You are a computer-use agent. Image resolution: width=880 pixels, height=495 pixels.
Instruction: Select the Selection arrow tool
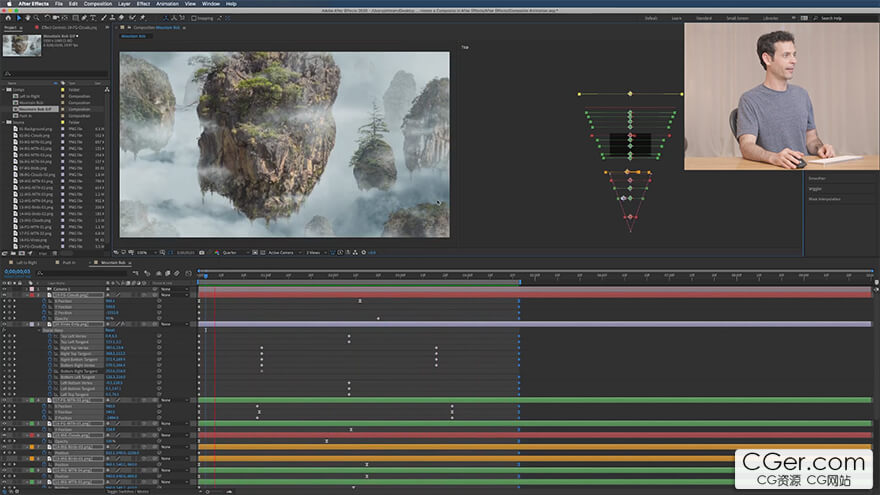[19, 18]
